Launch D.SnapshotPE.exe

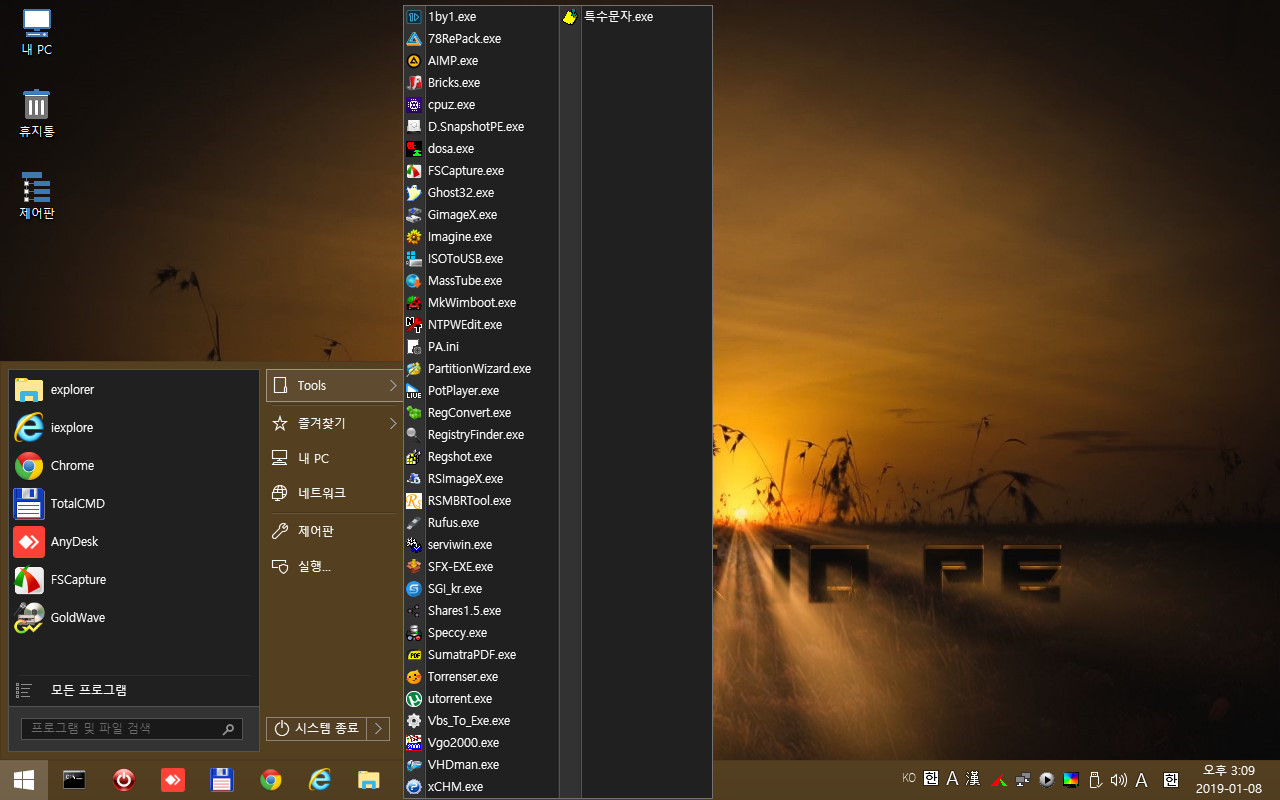pos(481,127)
